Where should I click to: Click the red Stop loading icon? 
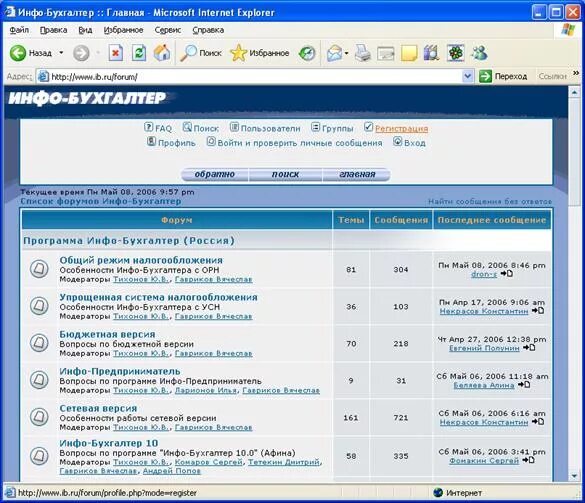point(116,53)
